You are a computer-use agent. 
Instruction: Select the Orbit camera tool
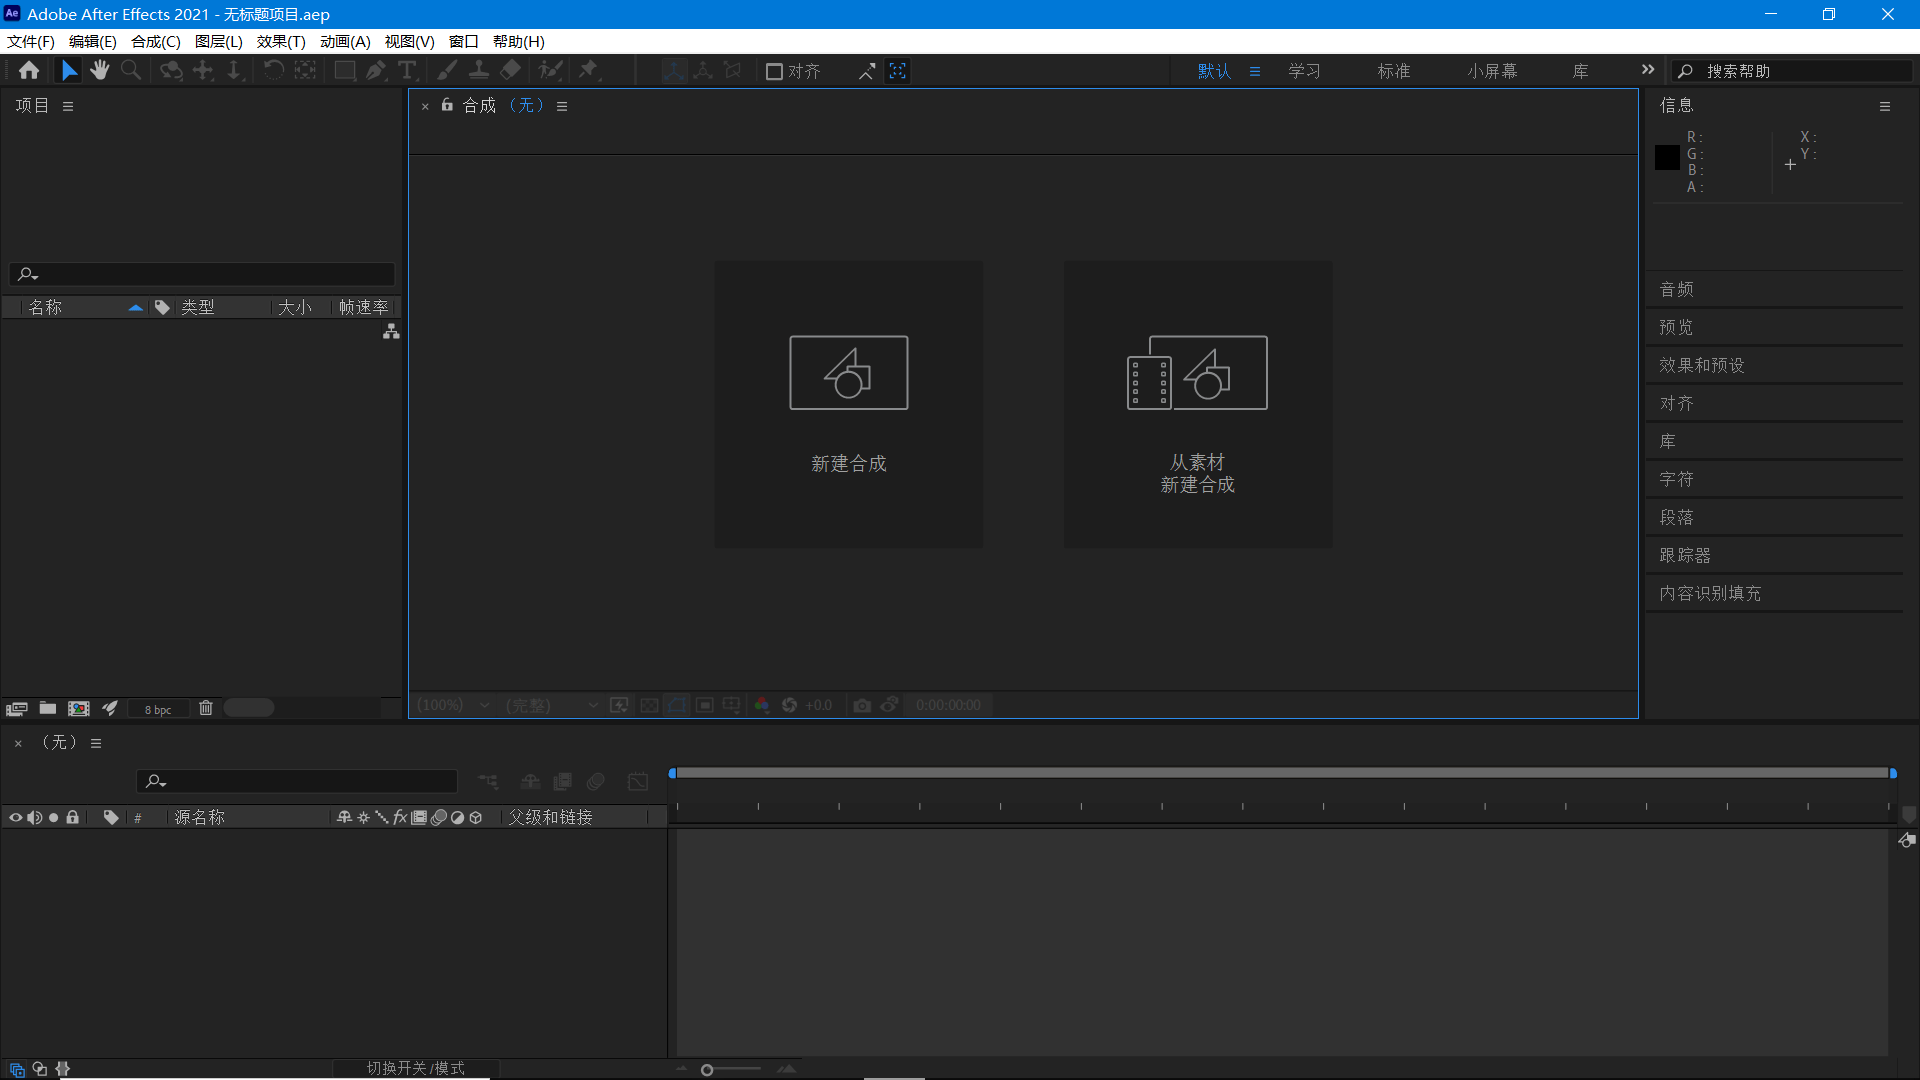click(x=171, y=71)
